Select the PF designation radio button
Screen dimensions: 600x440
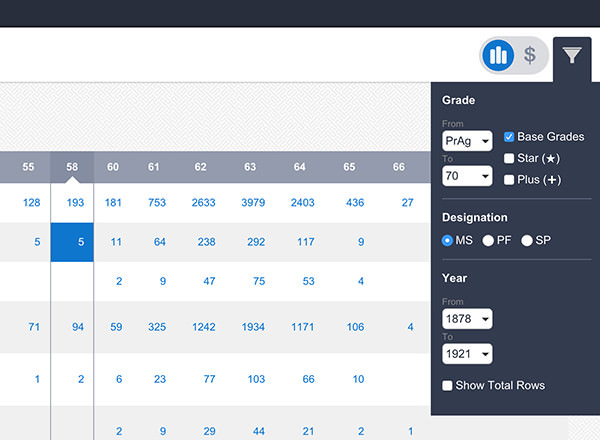click(x=489, y=241)
